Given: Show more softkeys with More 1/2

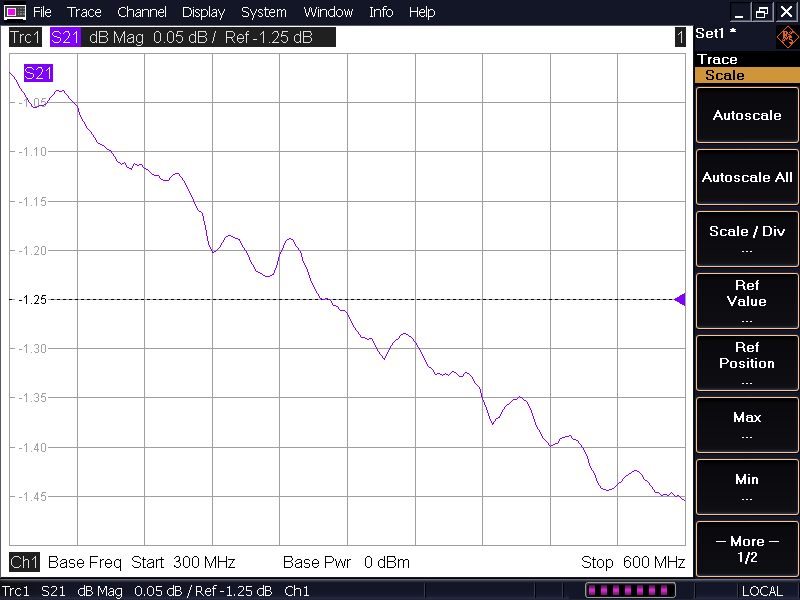Looking at the screenshot, I should pyautogui.click(x=746, y=549).
